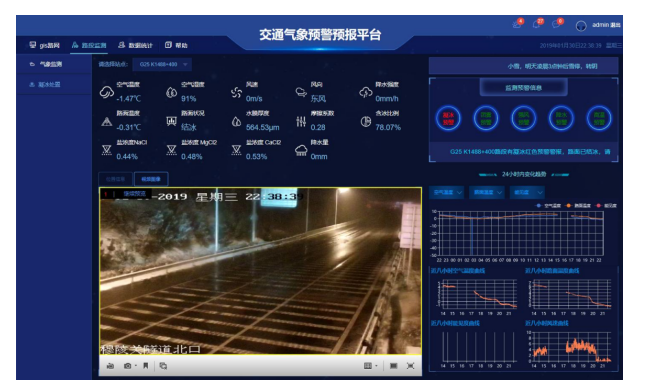647x386 pixels.
Task: Open the 空气温度 trend dropdown
Action: pyautogui.click(x=447, y=192)
